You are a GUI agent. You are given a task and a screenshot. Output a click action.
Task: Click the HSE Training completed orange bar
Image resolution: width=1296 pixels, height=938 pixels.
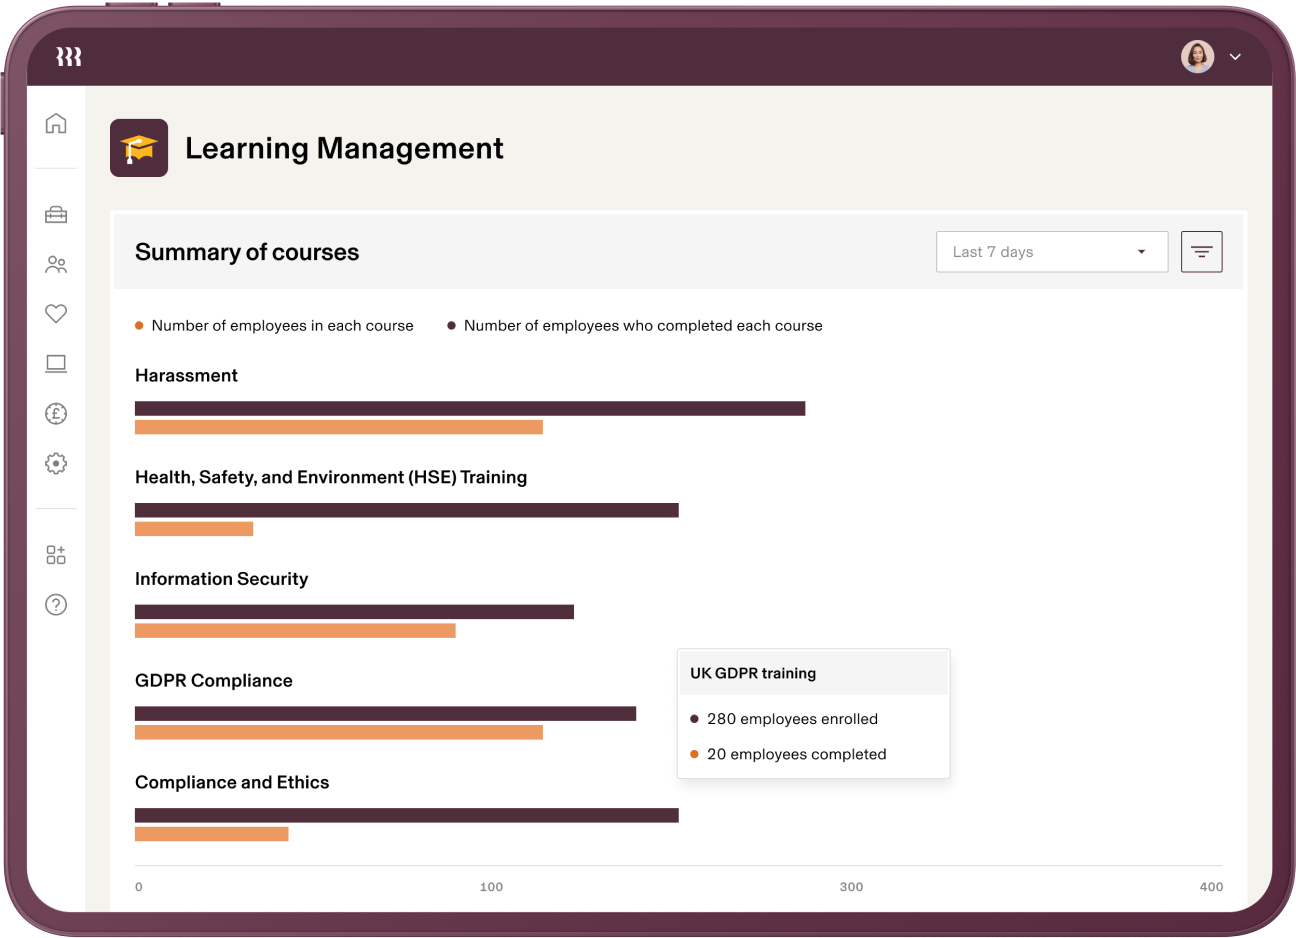[x=194, y=529]
